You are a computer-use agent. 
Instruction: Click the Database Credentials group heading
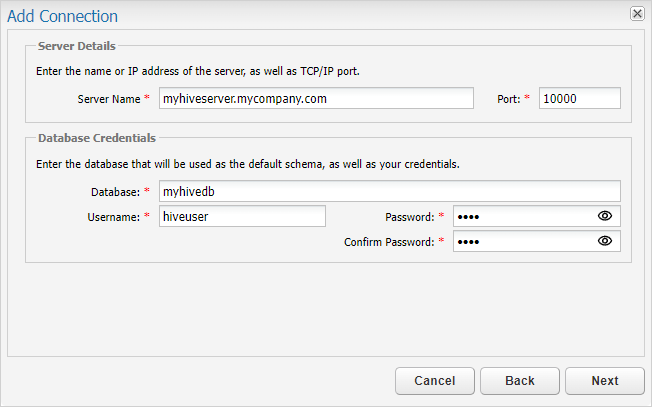(x=96, y=138)
